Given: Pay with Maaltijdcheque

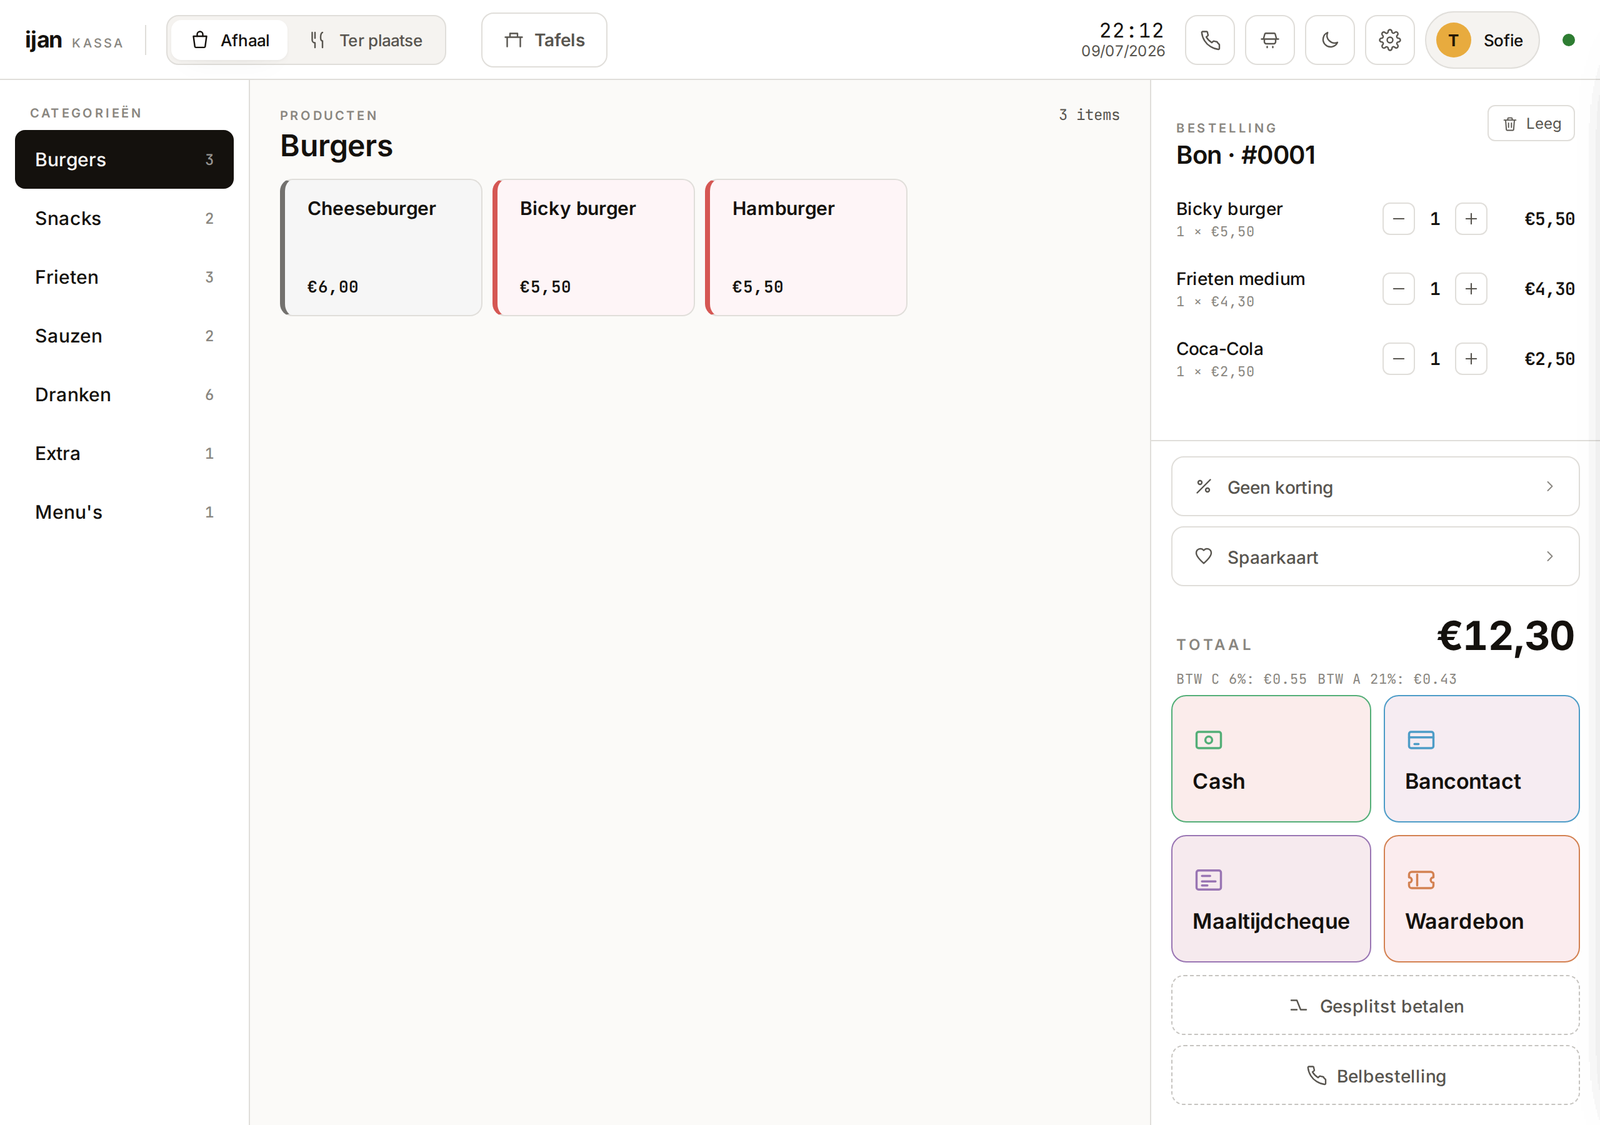Looking at the screenshot, I should pyautogui.click(x=1271, y=899).
